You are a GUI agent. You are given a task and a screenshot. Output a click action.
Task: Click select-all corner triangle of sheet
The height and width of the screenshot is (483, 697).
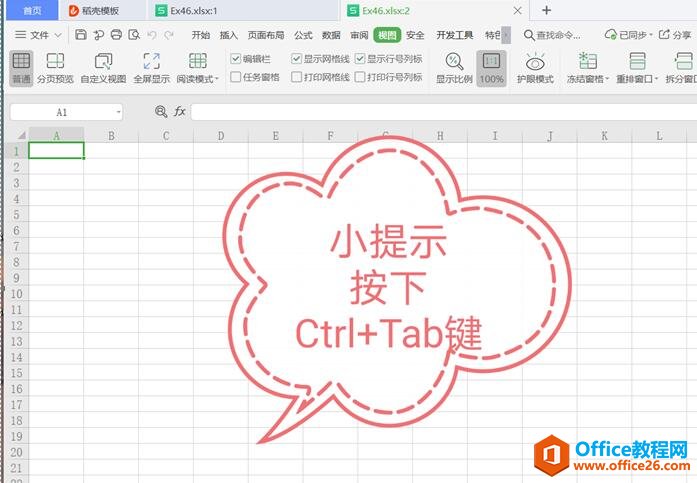point(20,135)
